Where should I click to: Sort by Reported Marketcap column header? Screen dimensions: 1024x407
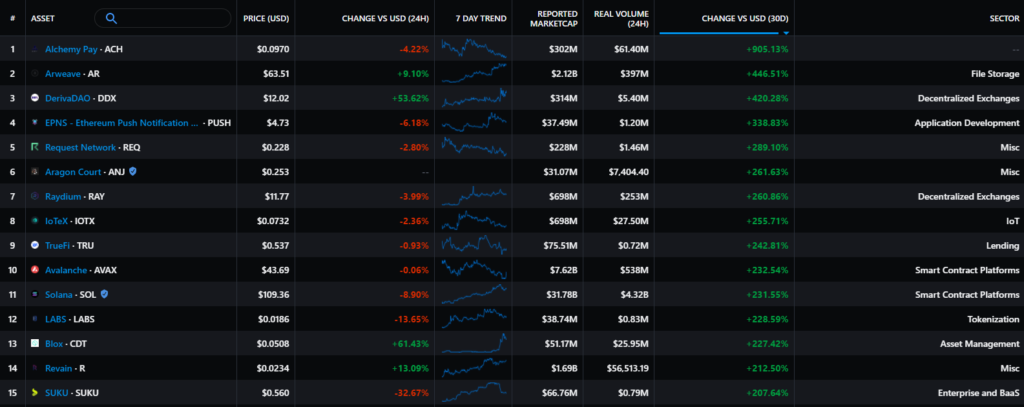pyautogui.click(x=547, y=18)
